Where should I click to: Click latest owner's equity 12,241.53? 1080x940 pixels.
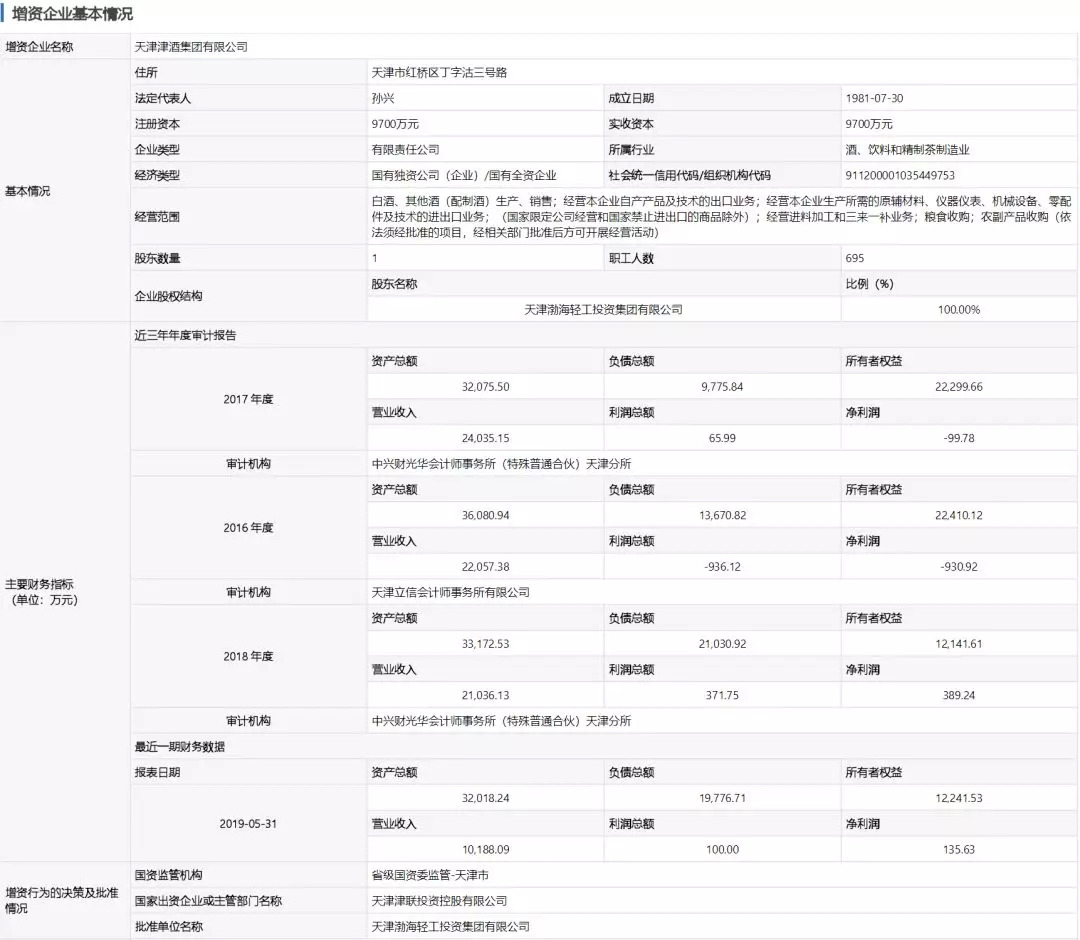[959, 798]
